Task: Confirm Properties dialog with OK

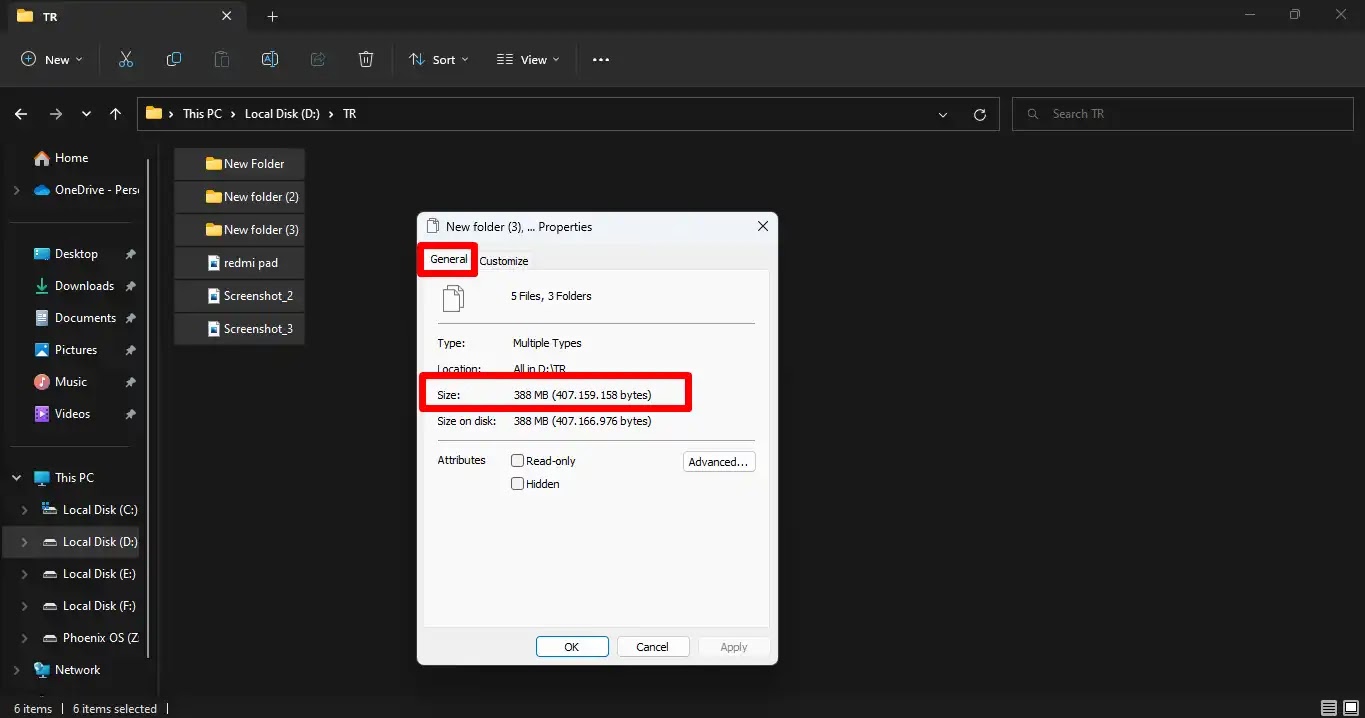Action: (572, 647)
